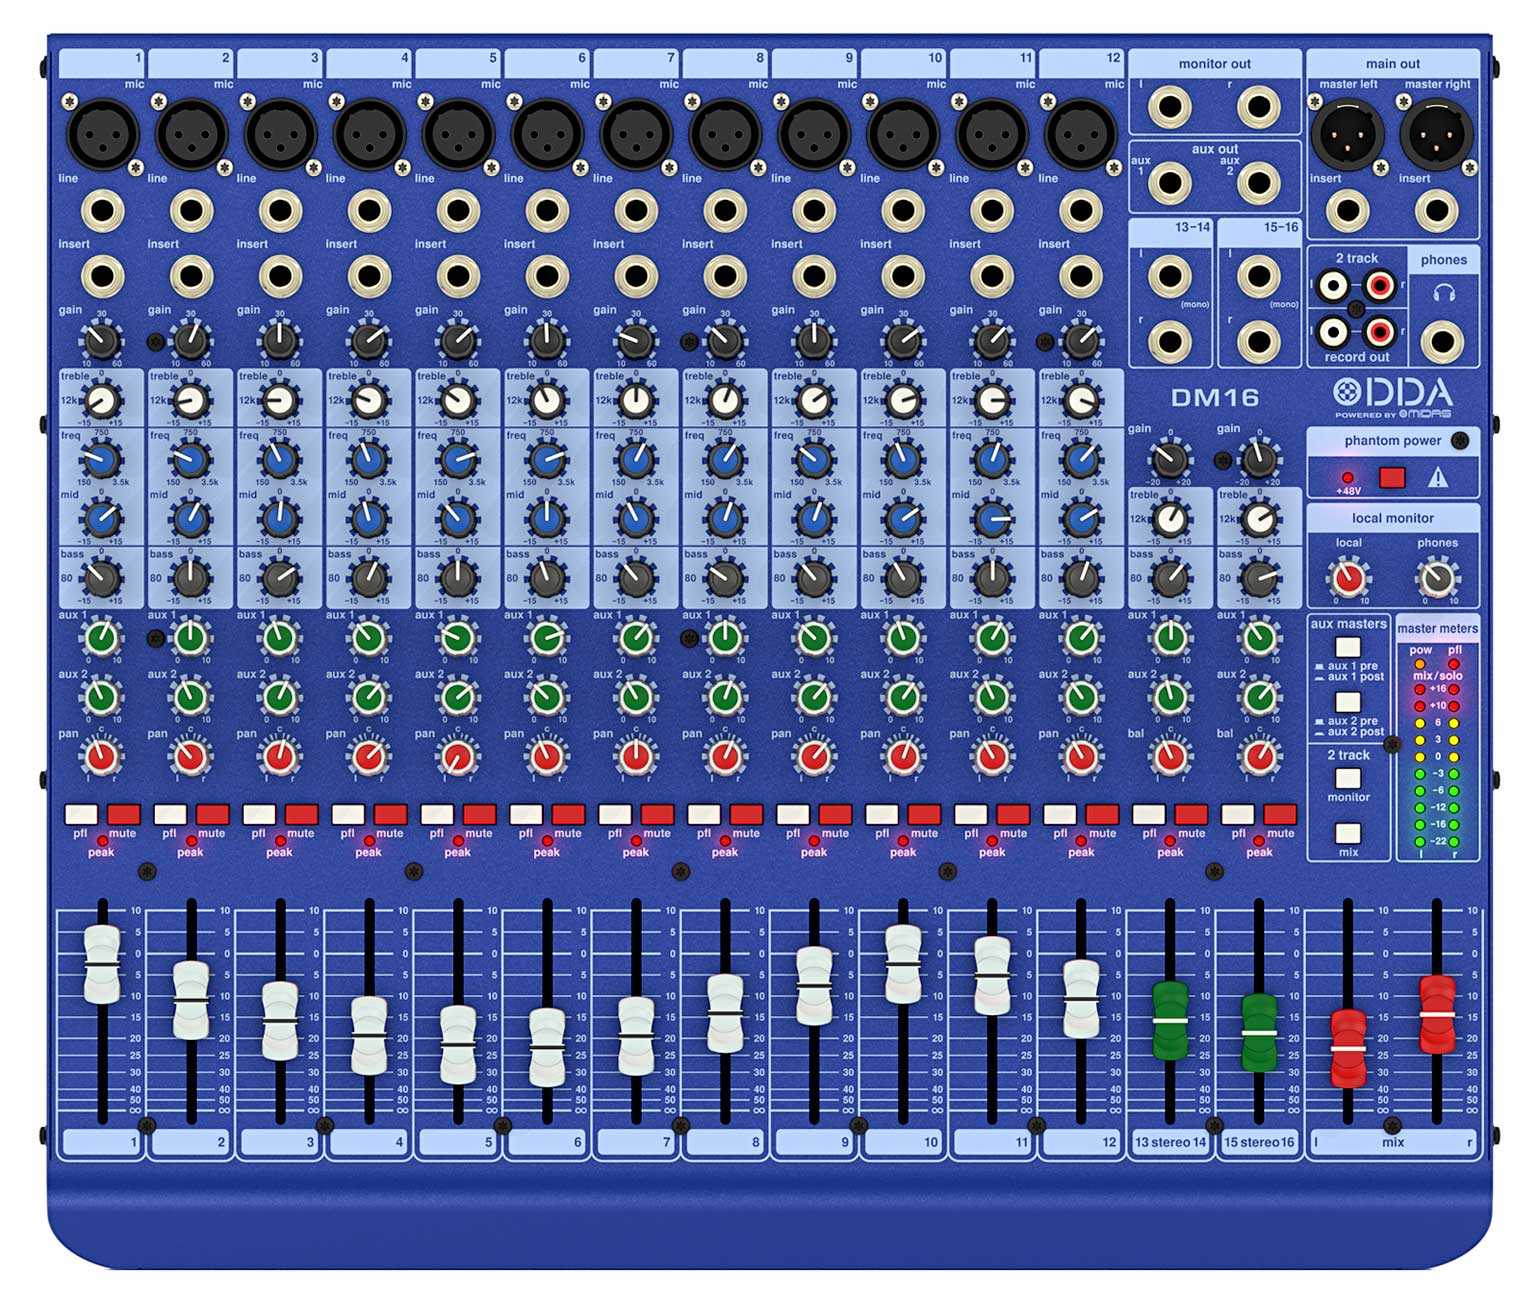Select the channel 1 mic XLR input

point(102,135)
